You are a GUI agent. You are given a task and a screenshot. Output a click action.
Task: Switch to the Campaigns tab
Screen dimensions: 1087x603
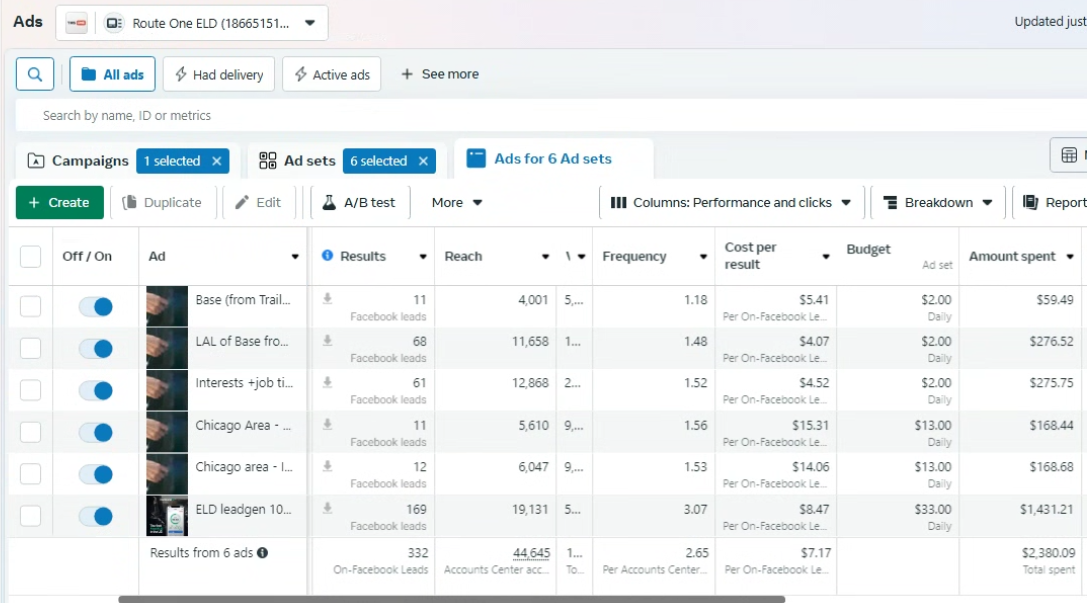(78, 161)
